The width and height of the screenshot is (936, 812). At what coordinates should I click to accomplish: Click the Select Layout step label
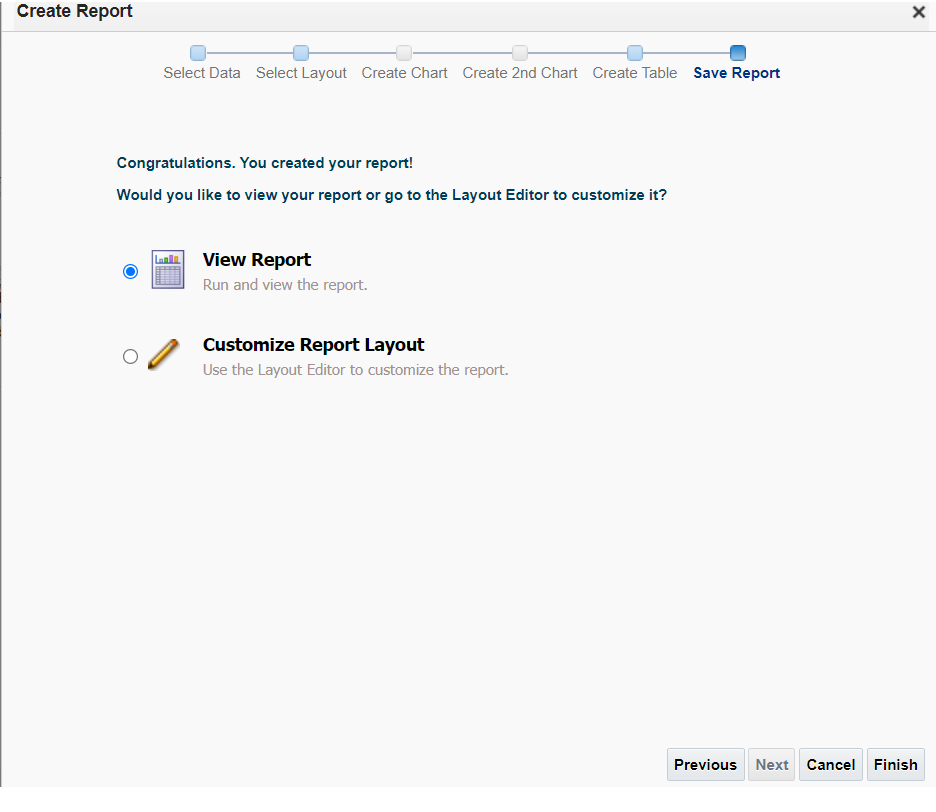[x=301, y=72]
